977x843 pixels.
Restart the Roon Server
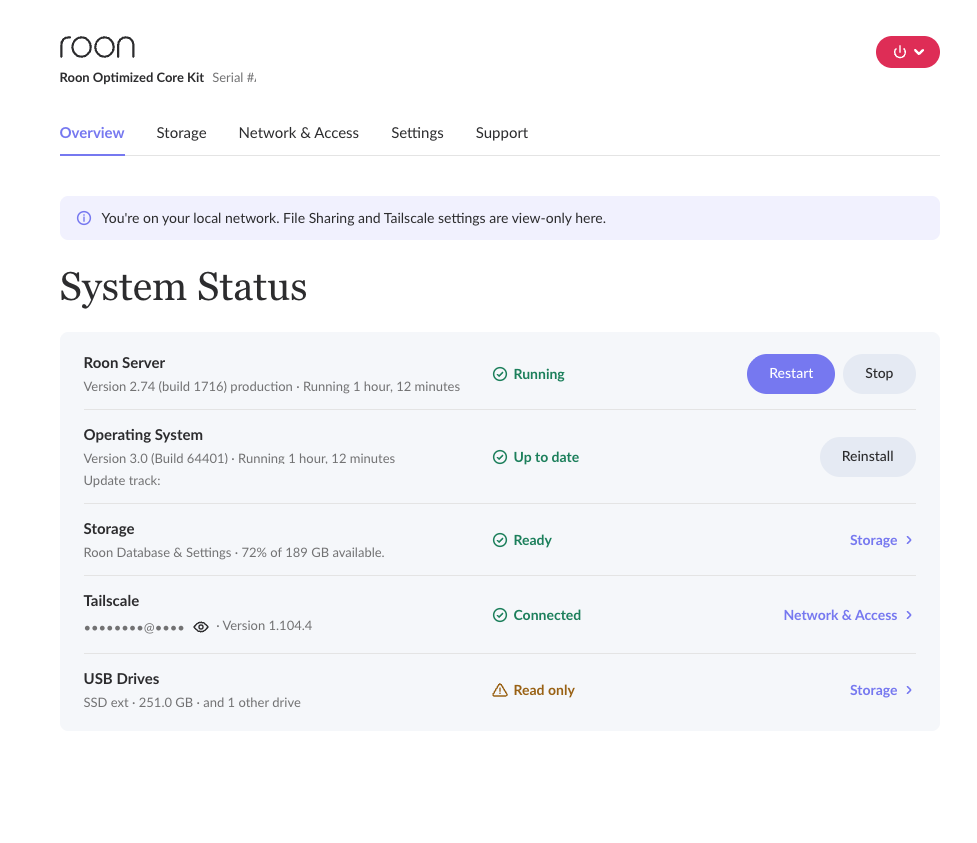coord(791,374)
